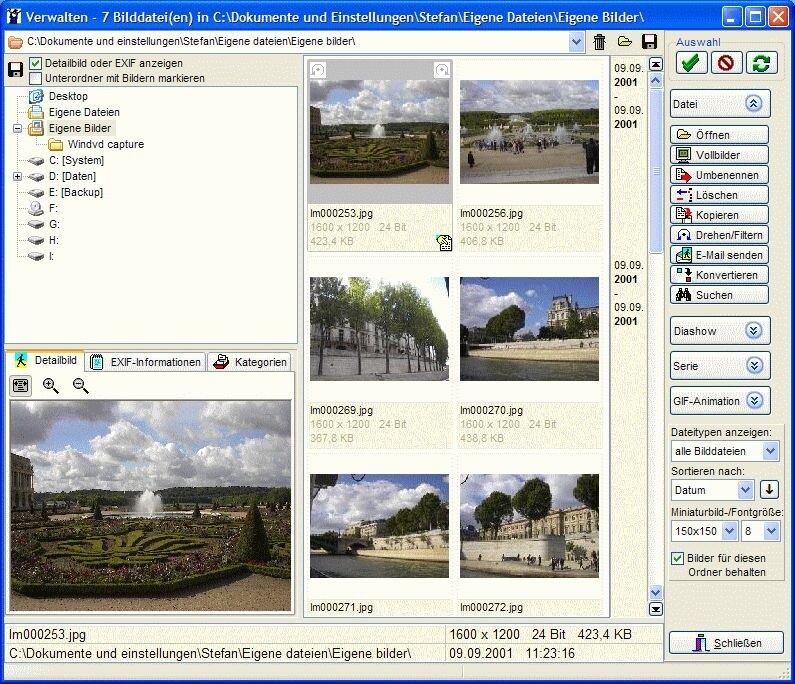The height and width of the screenshot is (684, 795).
Task: Switch to the EXIF-Informationen tab
Action: click(x=146, y=362)
